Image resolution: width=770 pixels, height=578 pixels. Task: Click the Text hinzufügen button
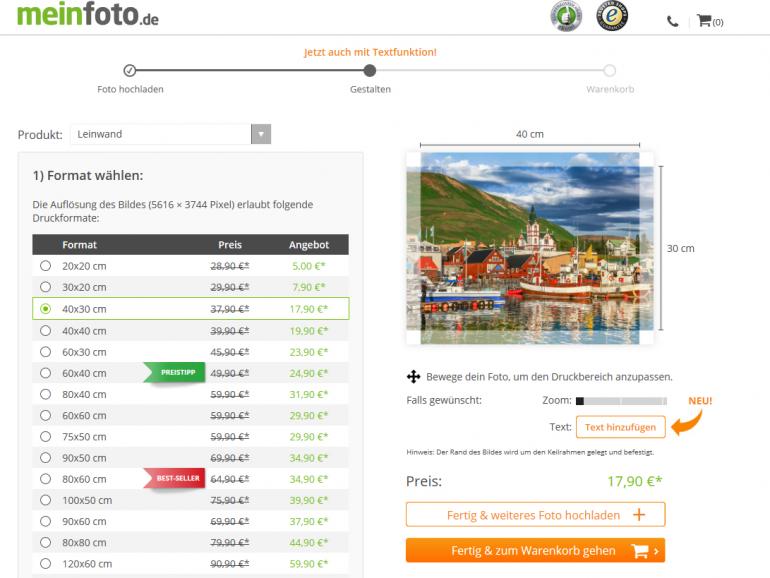point(620,427)
